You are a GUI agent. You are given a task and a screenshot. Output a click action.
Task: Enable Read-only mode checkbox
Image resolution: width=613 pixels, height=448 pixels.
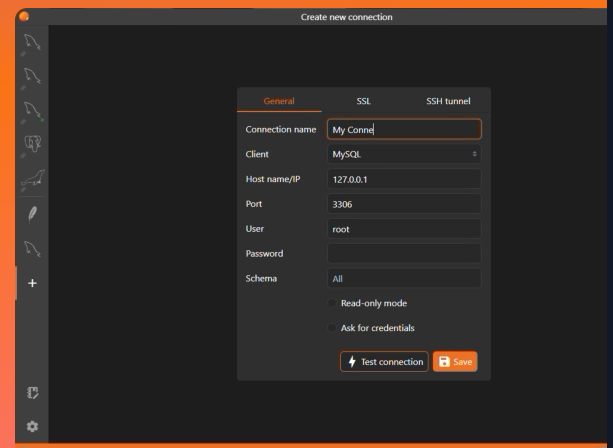pyautogui.click(x=332, y=303)
